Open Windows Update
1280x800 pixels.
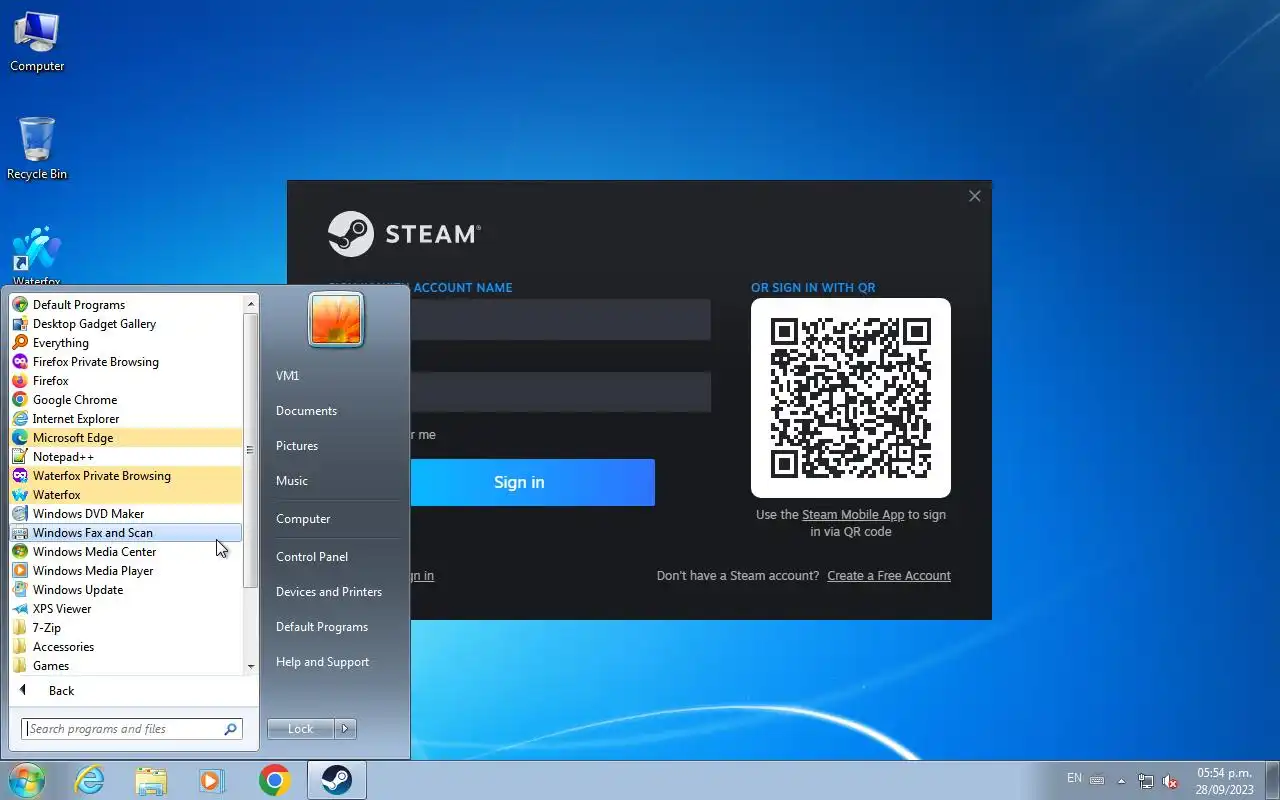(126, 590)
